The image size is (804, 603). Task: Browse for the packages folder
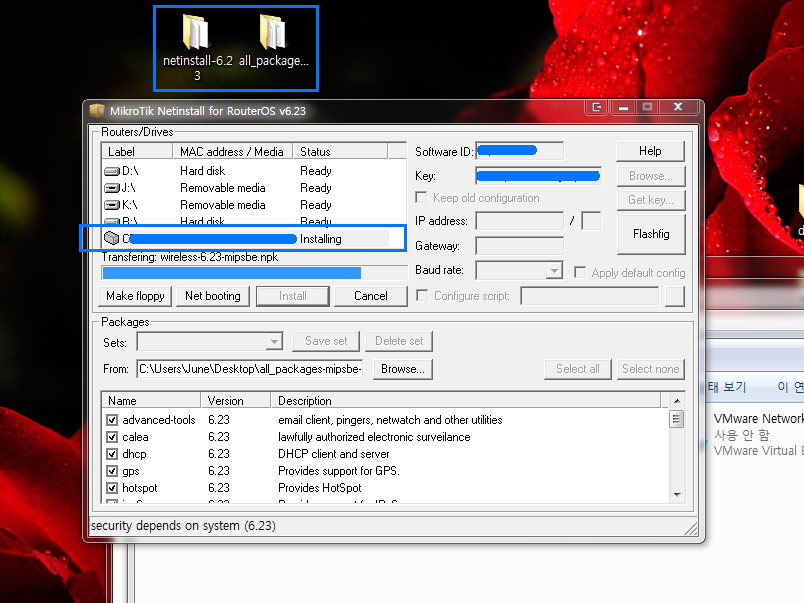point(403,369)
